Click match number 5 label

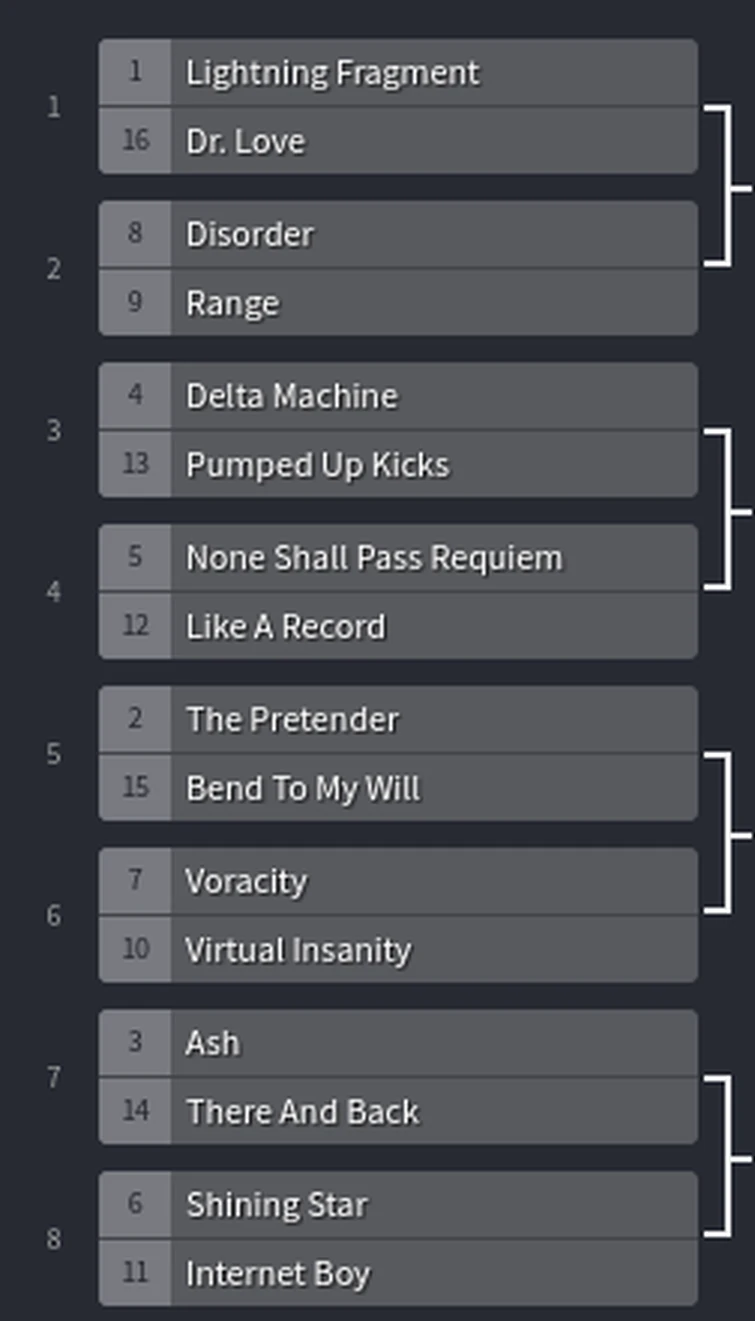[53, 754]
